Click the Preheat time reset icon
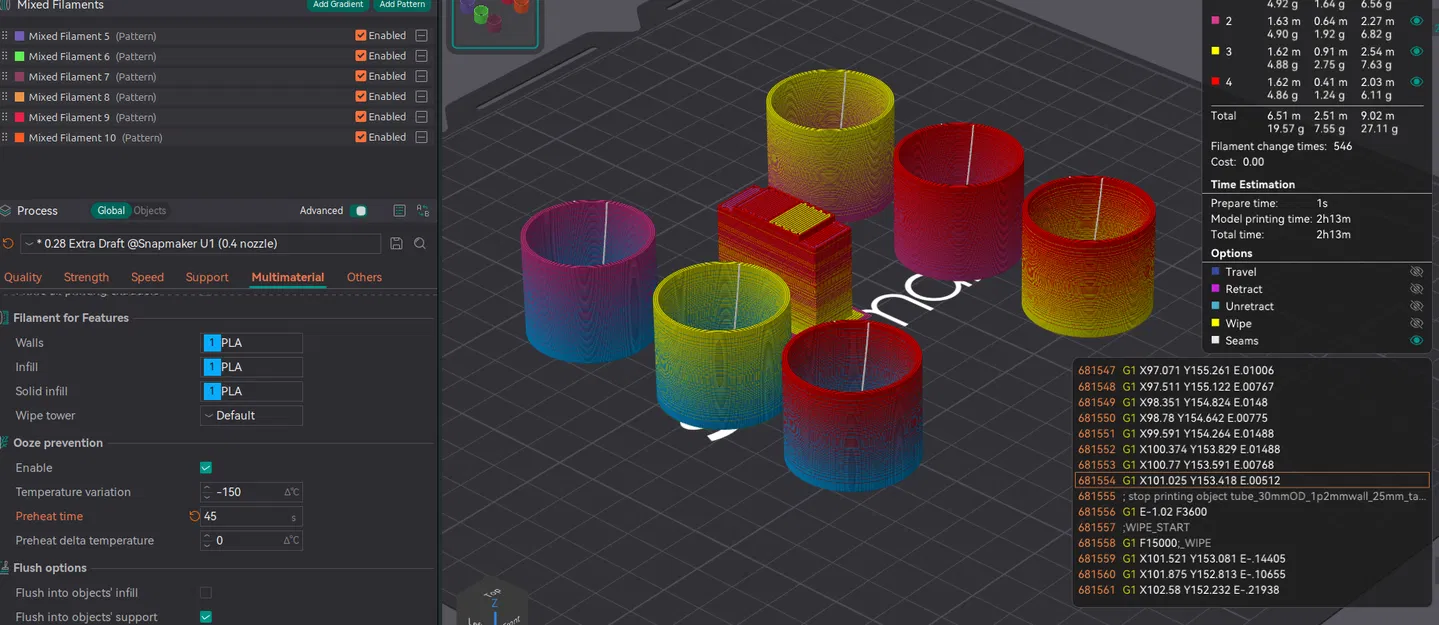This screenshot has width=1439, height=625. click(x=194, y=517)
